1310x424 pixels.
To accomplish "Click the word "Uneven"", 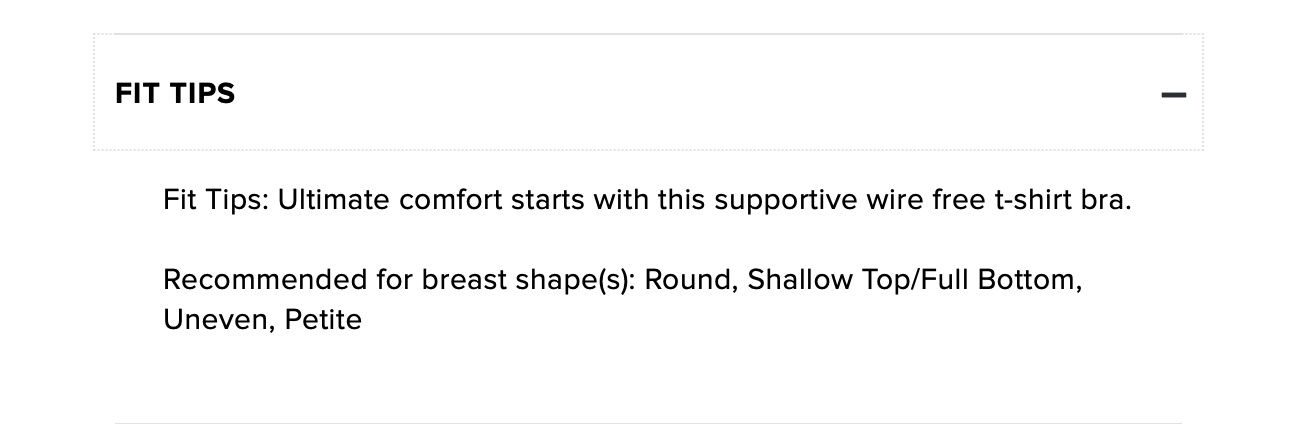I will point(216,320).
